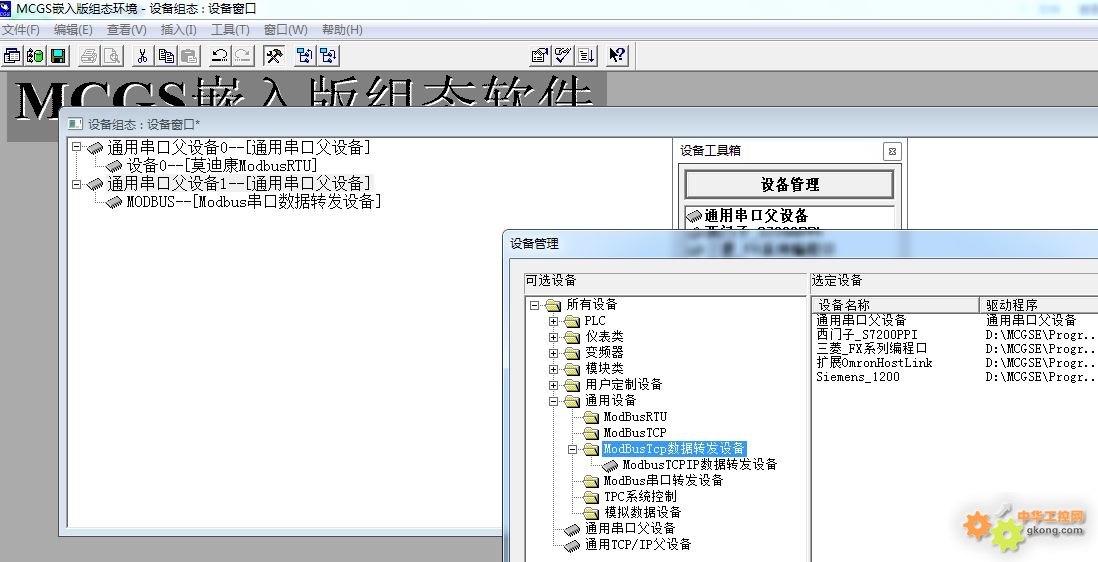This screenshot has width=1098, height=562.
Task: Open the 帮助(H) menu
Action: [342, 30]
